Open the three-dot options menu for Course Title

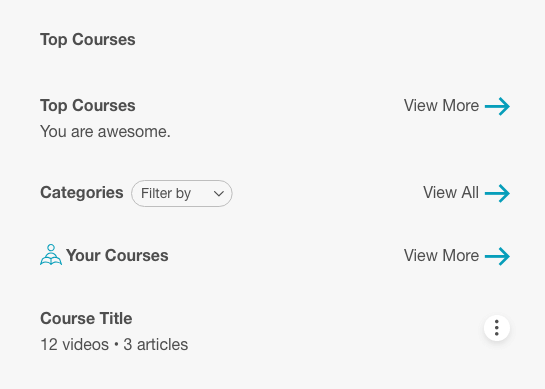click(x=497, y=328)
